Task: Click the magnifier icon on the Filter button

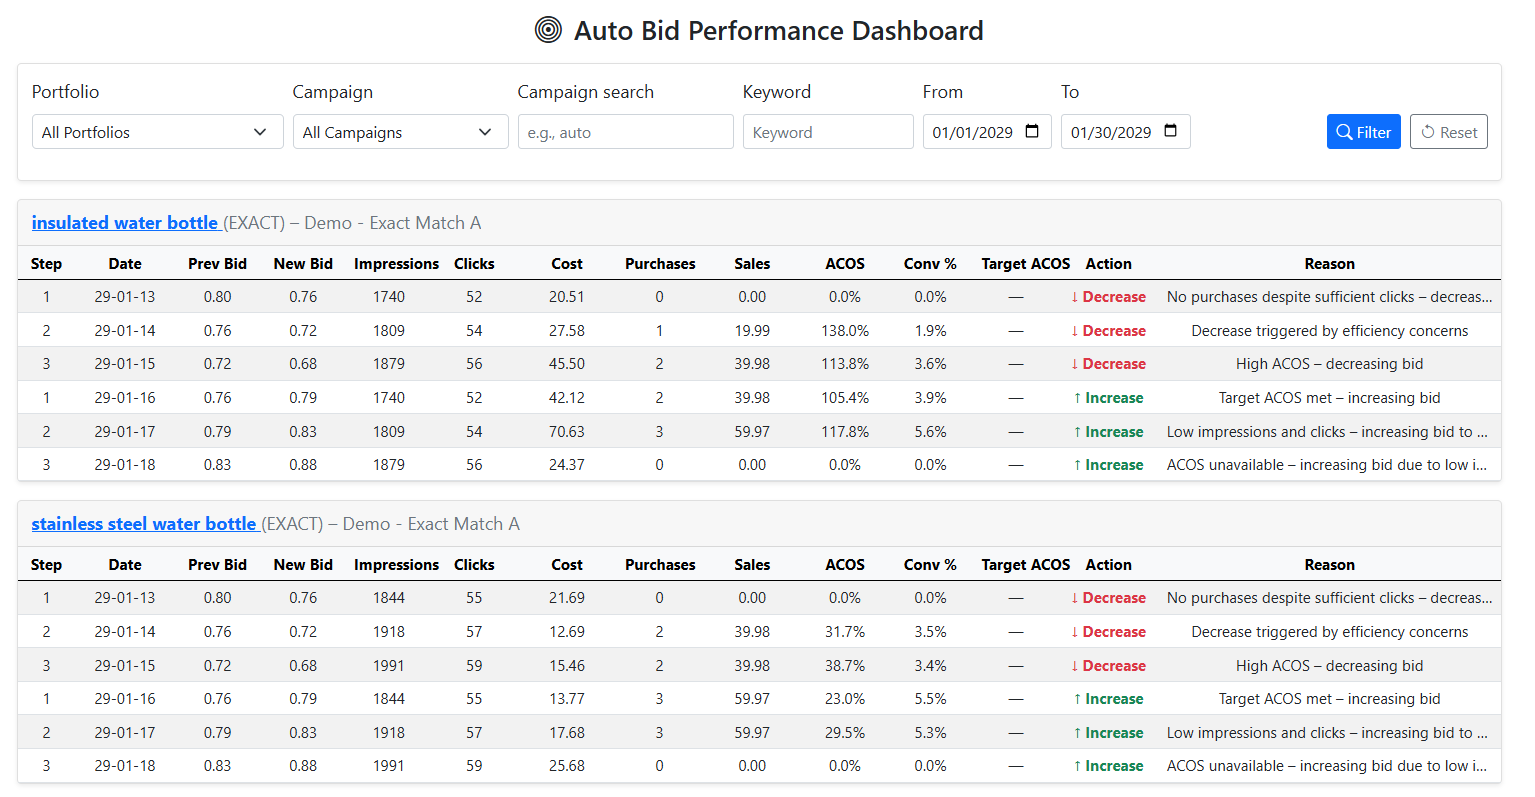Action: coord(1344,132)
